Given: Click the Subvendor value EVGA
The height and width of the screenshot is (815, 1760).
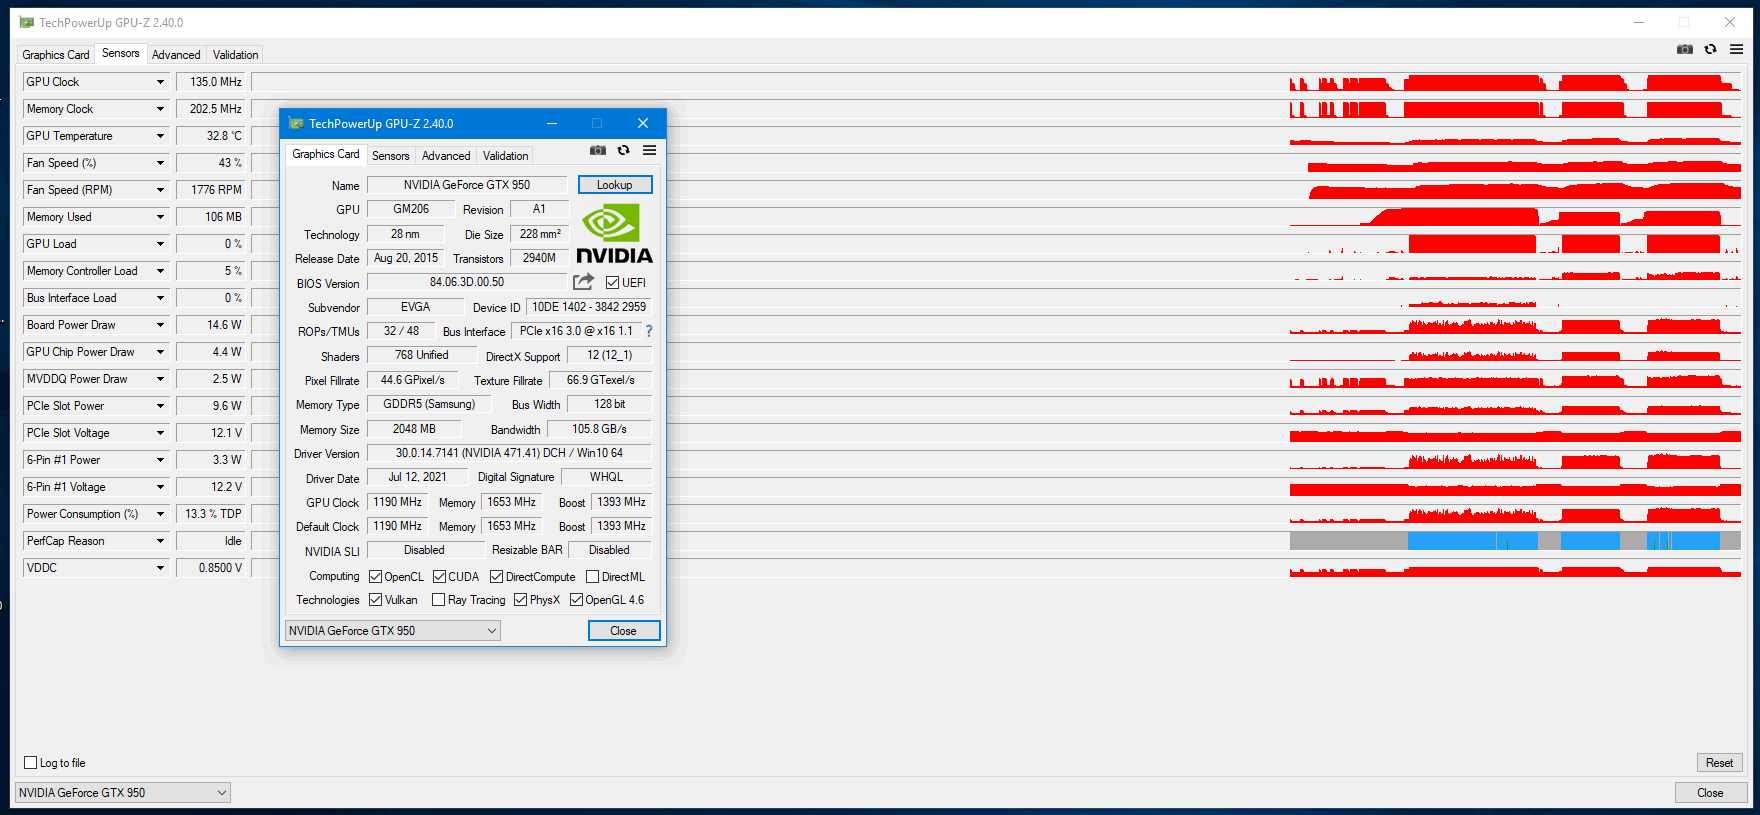Looking at the screenshot, I should click(x=416, y=307).
